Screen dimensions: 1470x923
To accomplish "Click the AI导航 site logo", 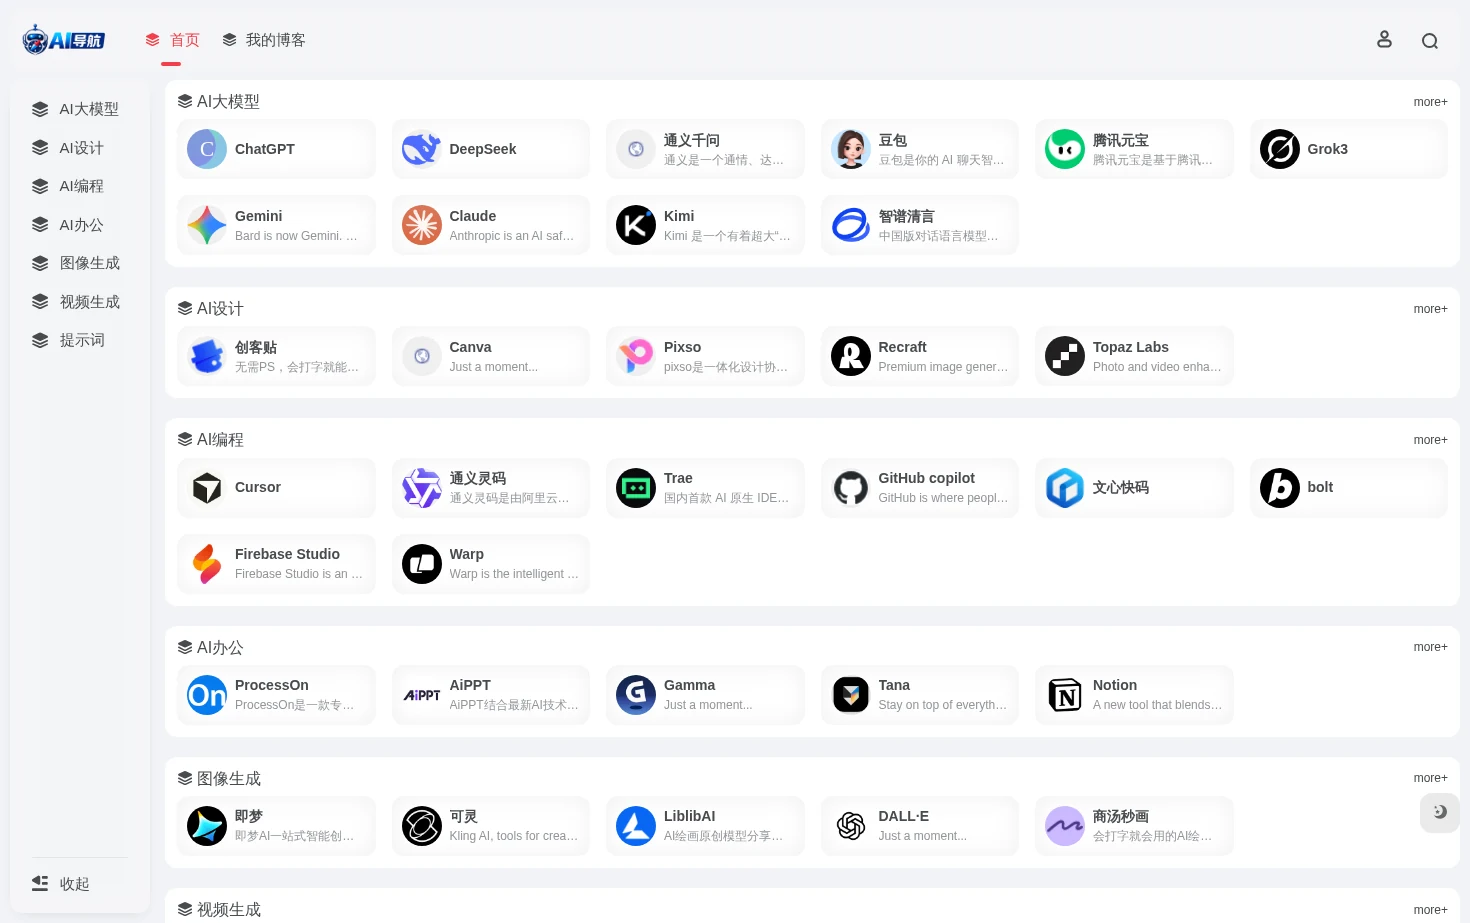I will point(64,40).
